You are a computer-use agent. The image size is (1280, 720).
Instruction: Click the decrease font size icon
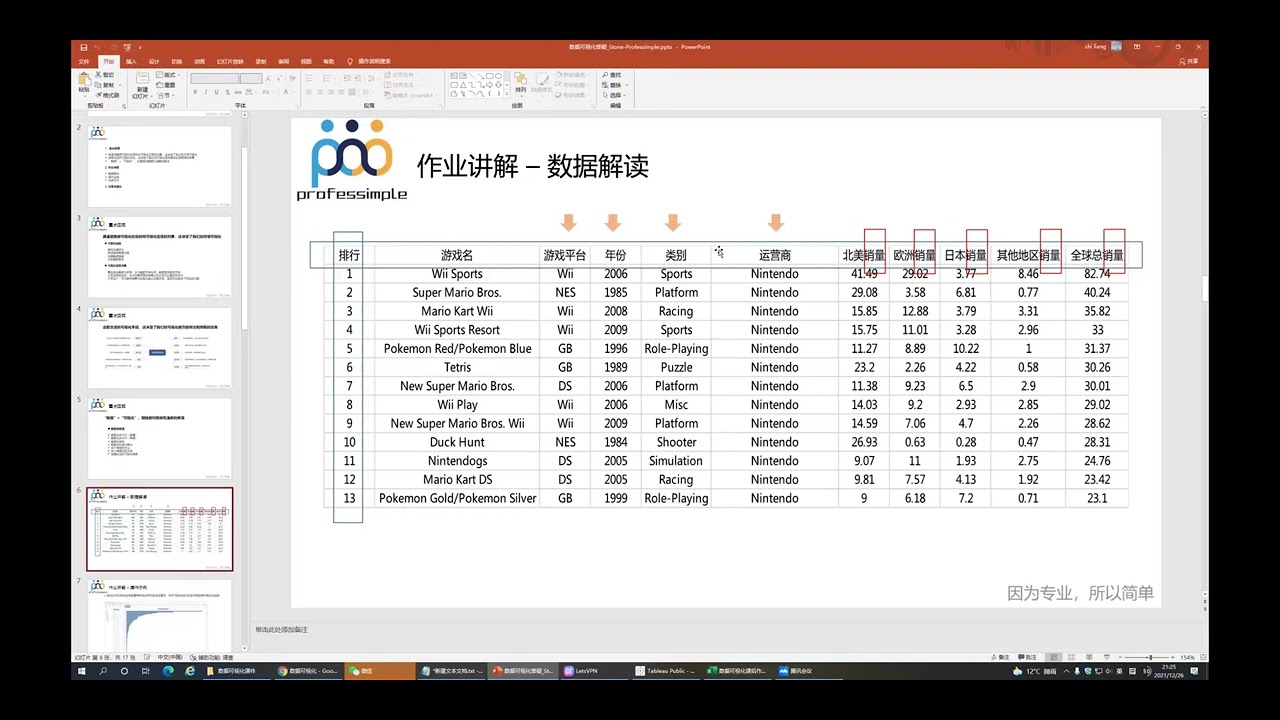tap(279, 79)
